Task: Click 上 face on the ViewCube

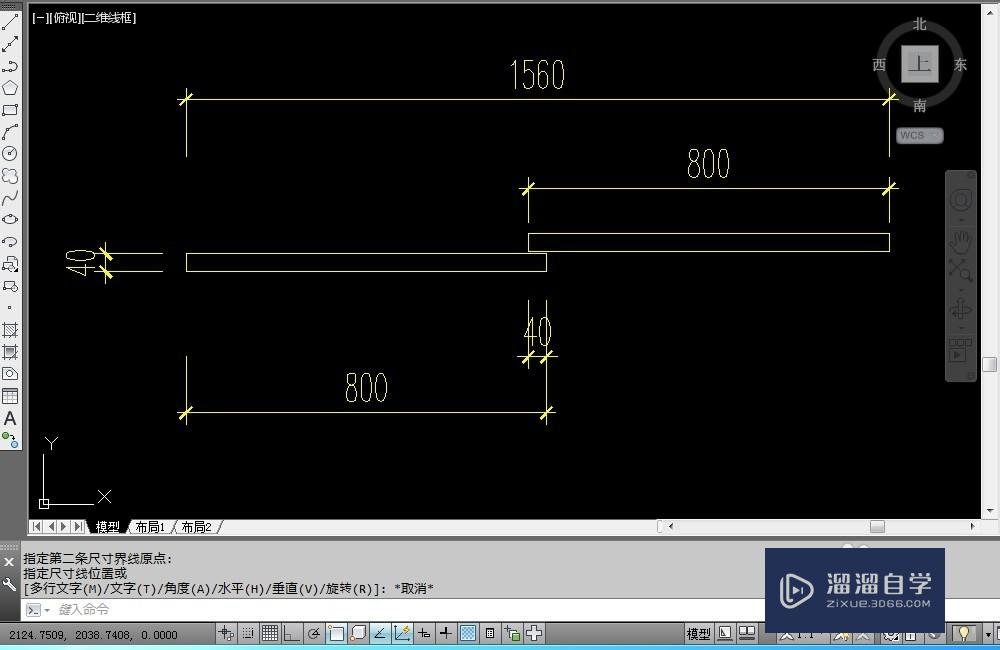Action: point(920,63)
